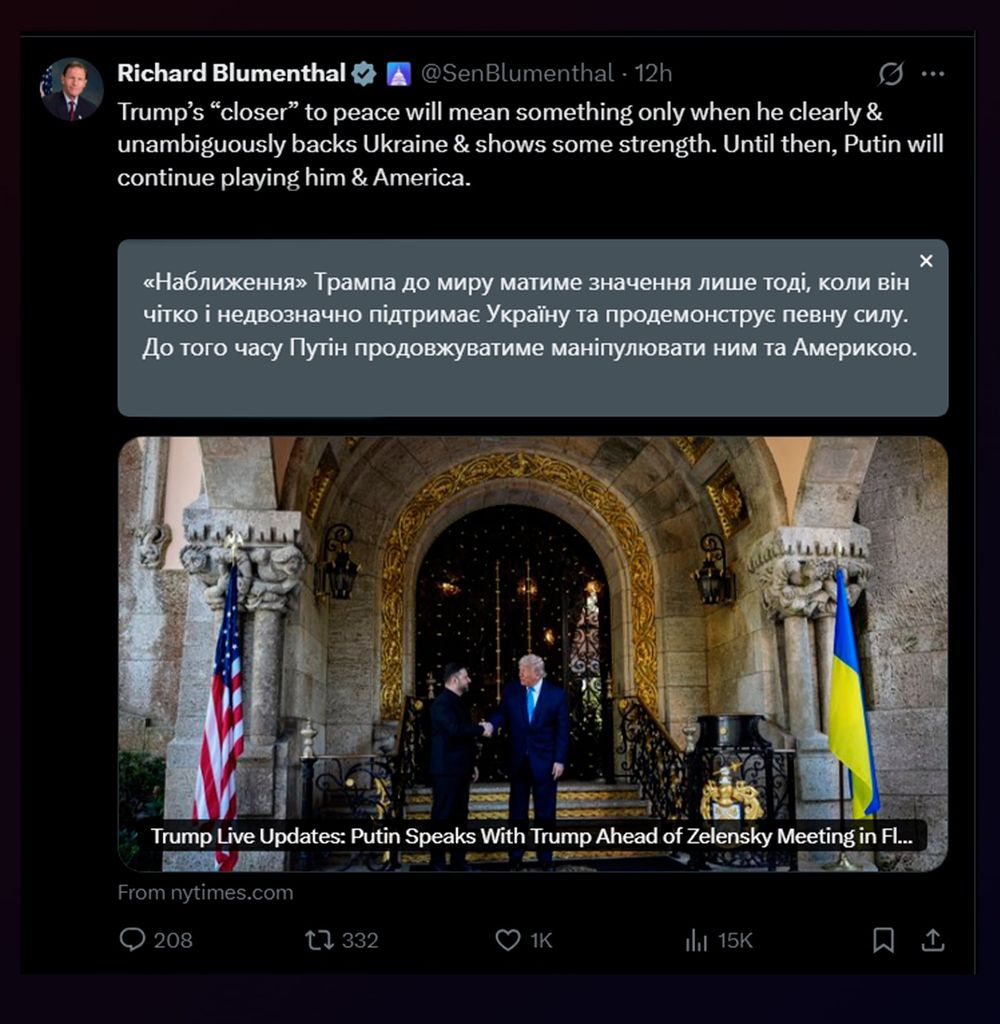The width and height of the screenshot is (1000, 1024).
Task: Click the reply speech-bubble icon
Action: 132,939
